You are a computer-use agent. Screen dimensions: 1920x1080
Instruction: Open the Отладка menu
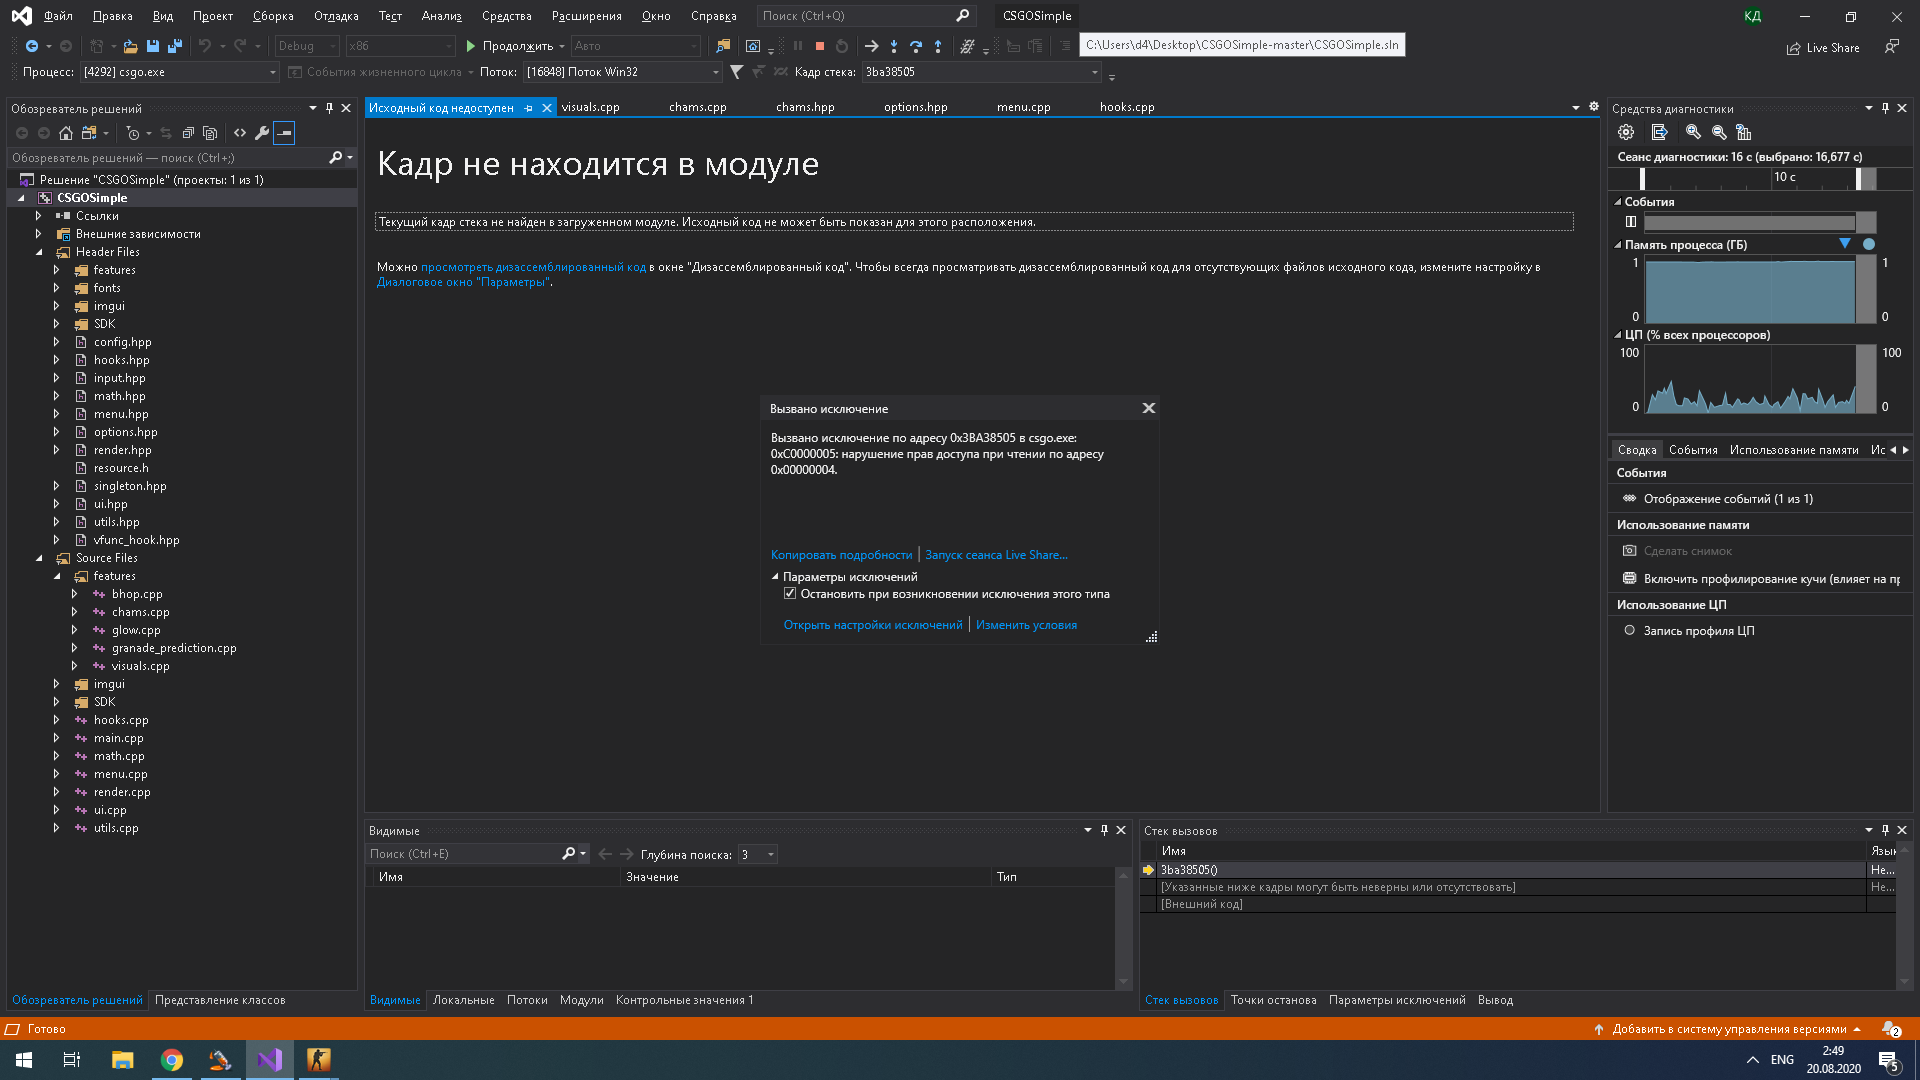pyautogui.click(x=336, y=16)
